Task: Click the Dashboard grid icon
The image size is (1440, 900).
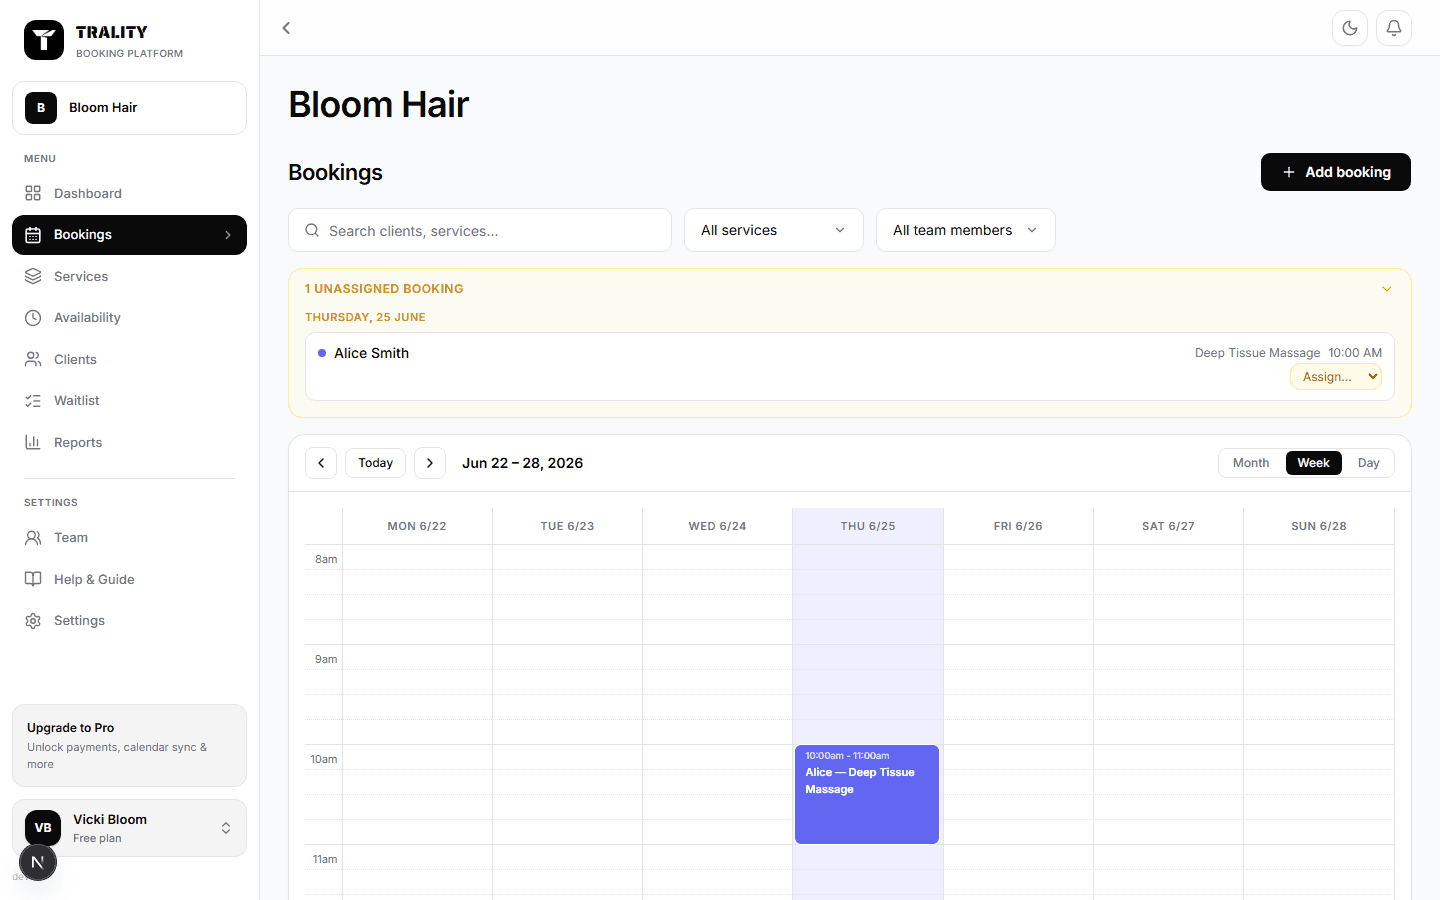Action: pyautogui.click(x=33, y=193)
